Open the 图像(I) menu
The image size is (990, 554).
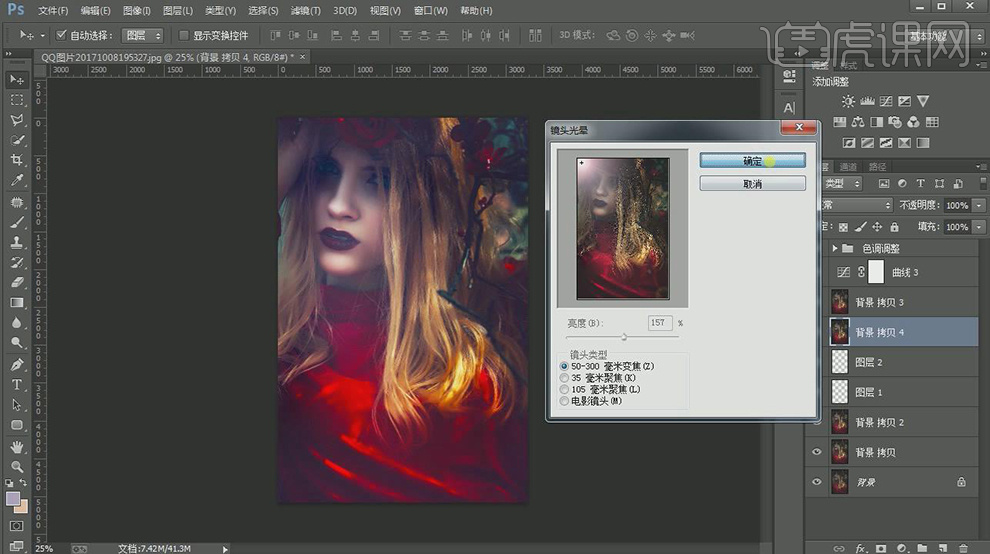point(136,11)
